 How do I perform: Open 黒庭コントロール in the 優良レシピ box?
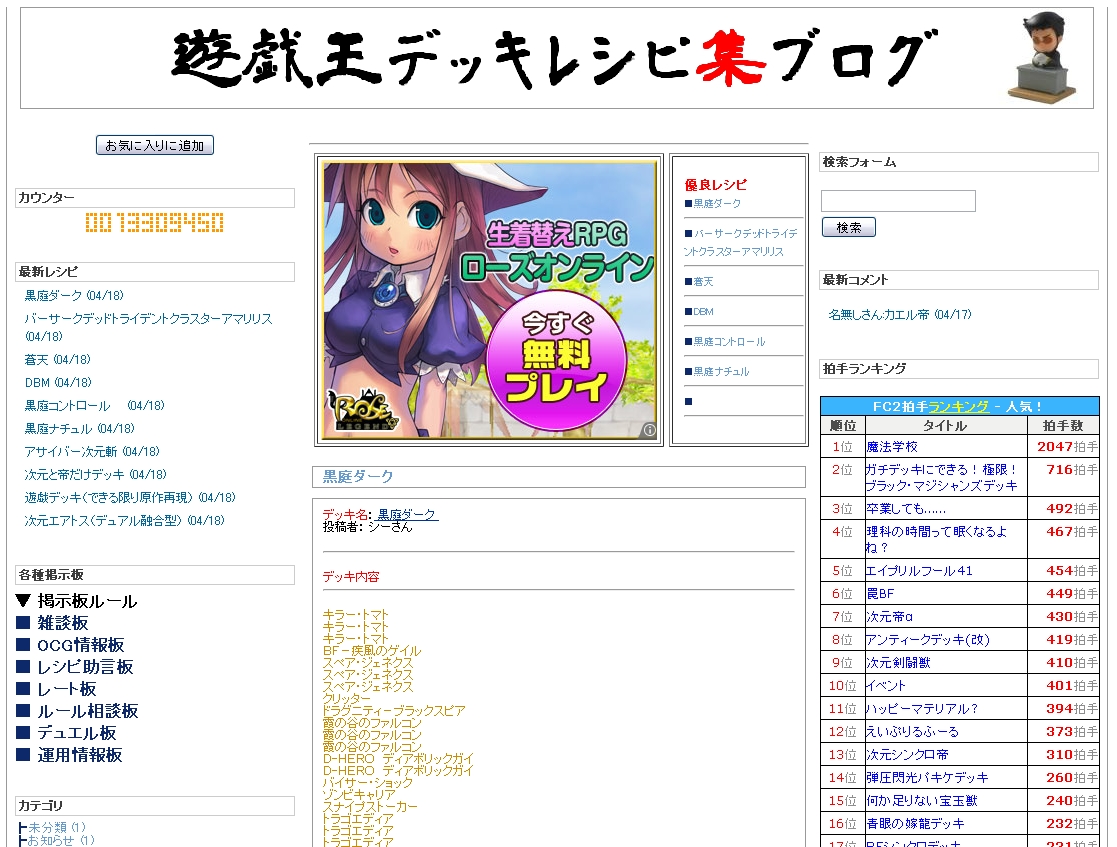pos(729,342)
